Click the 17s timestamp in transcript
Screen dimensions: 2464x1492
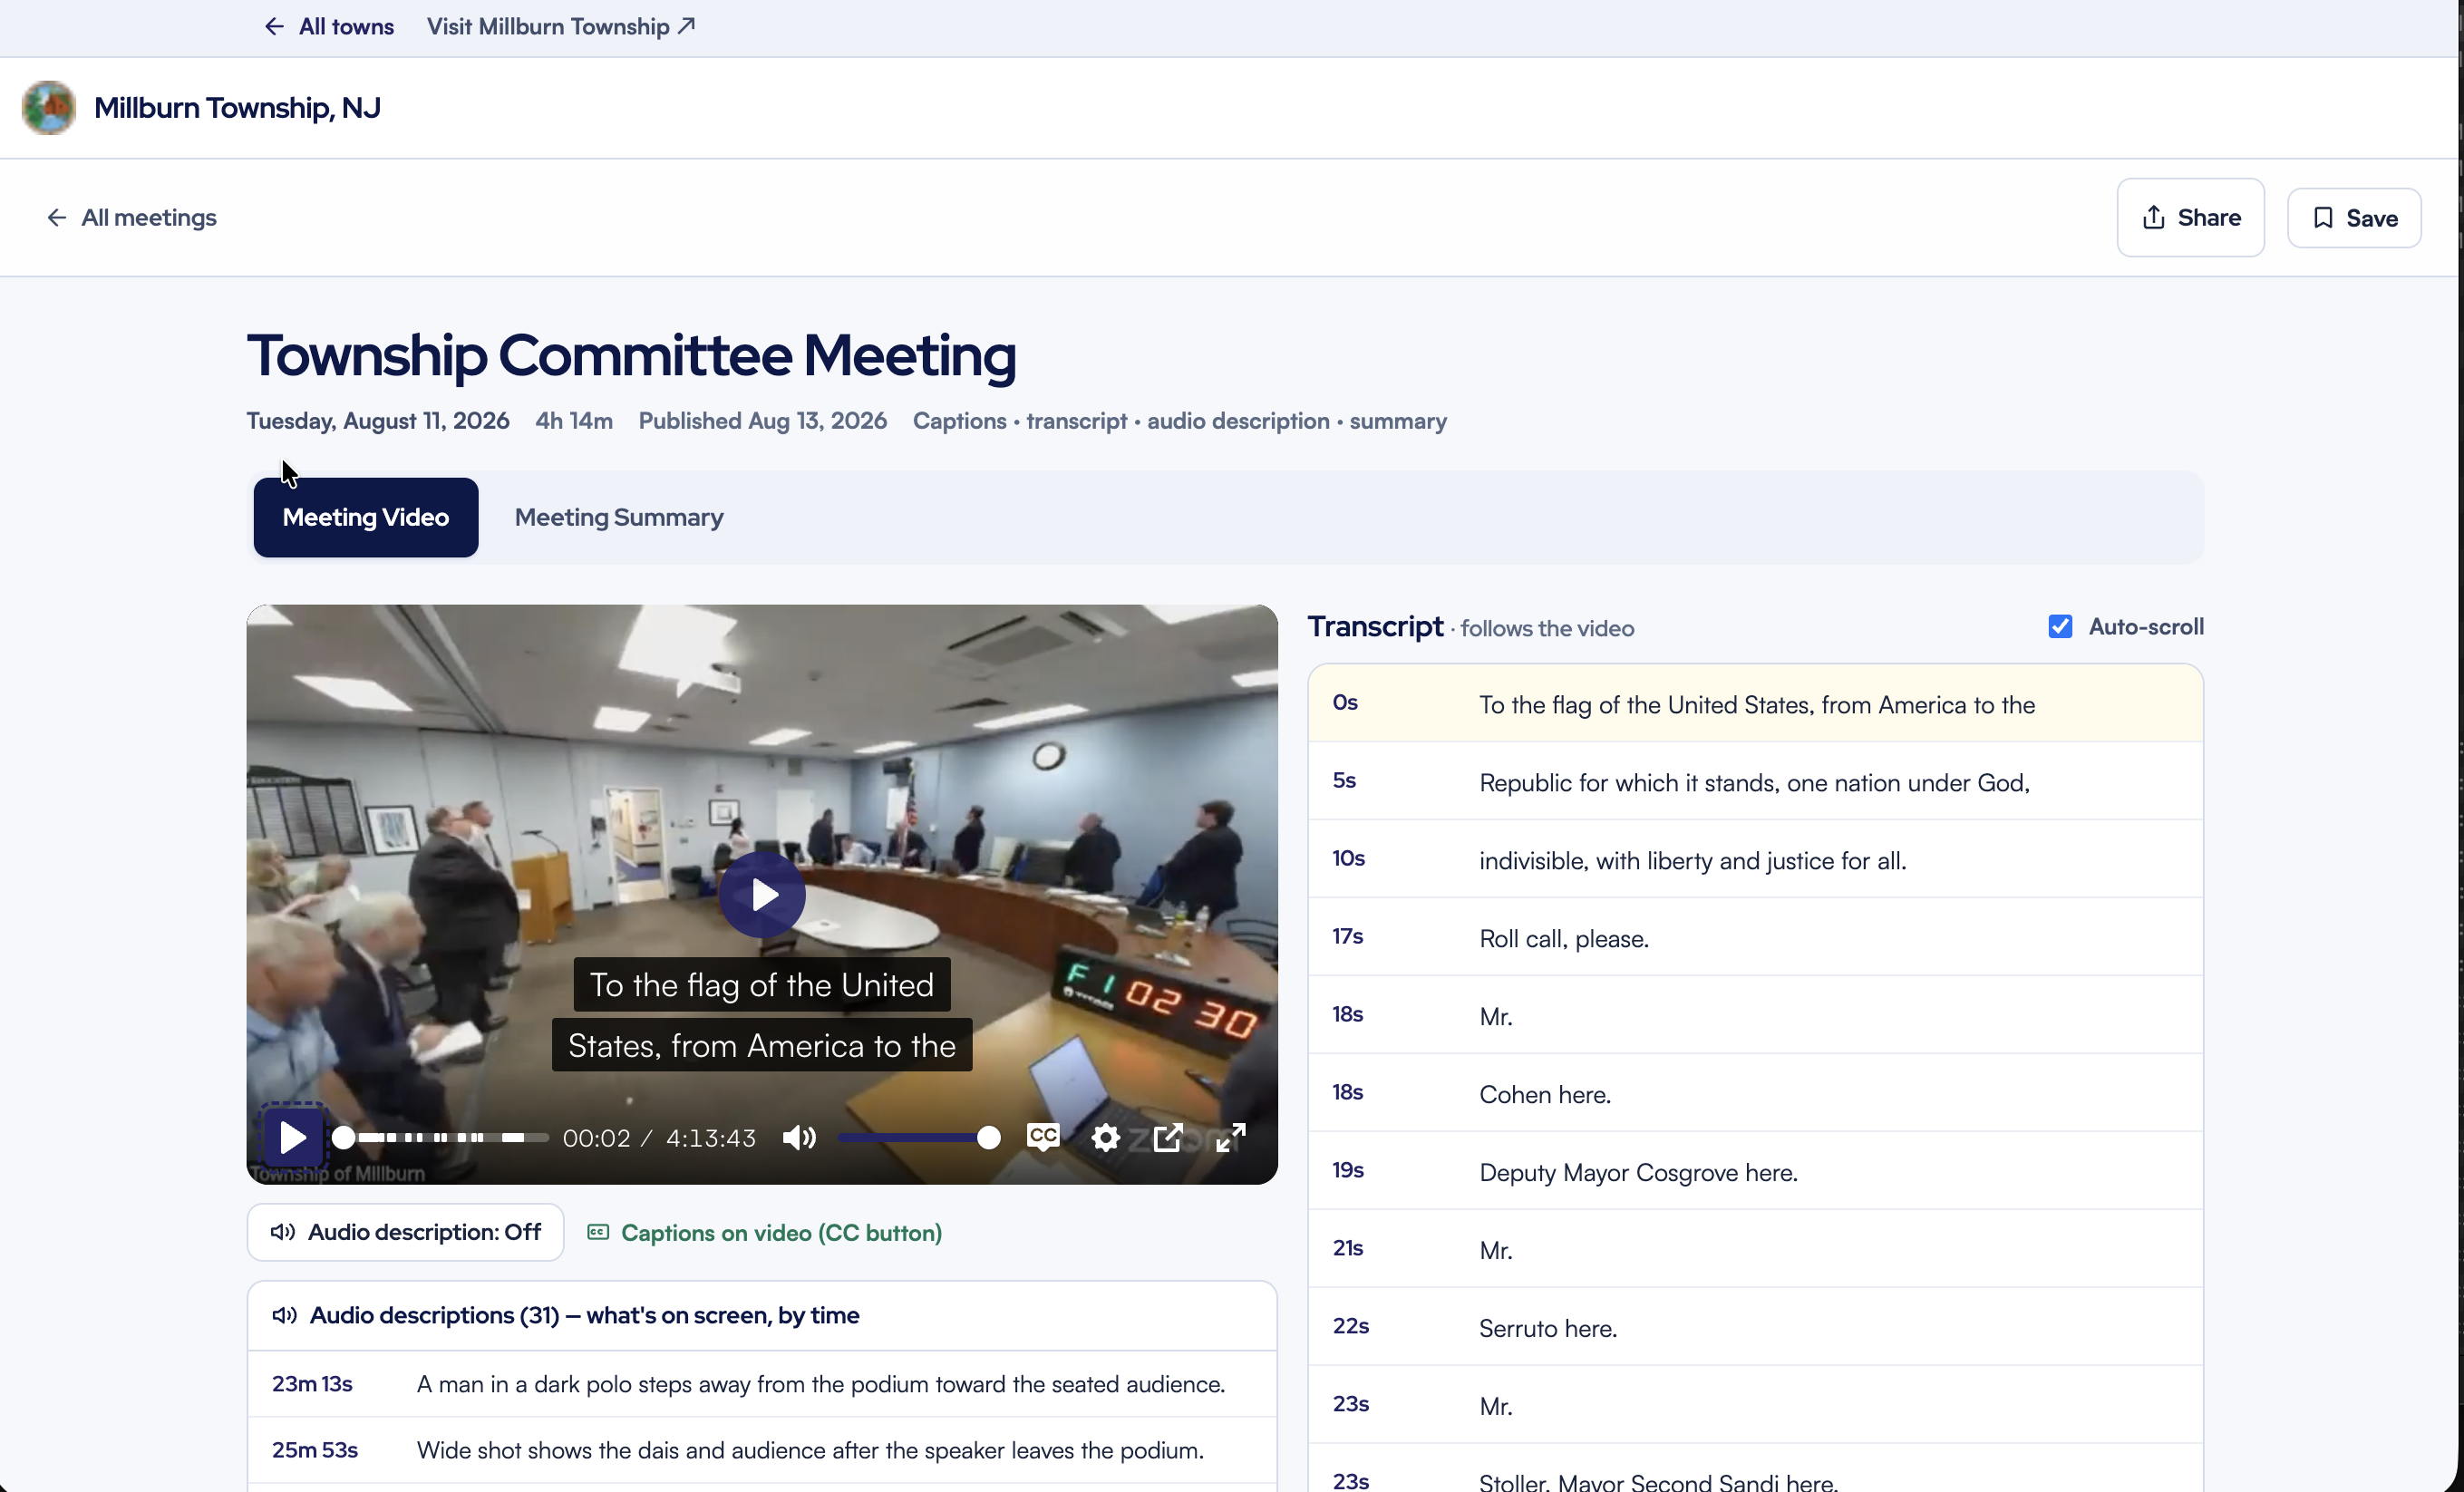[1348, 936]
